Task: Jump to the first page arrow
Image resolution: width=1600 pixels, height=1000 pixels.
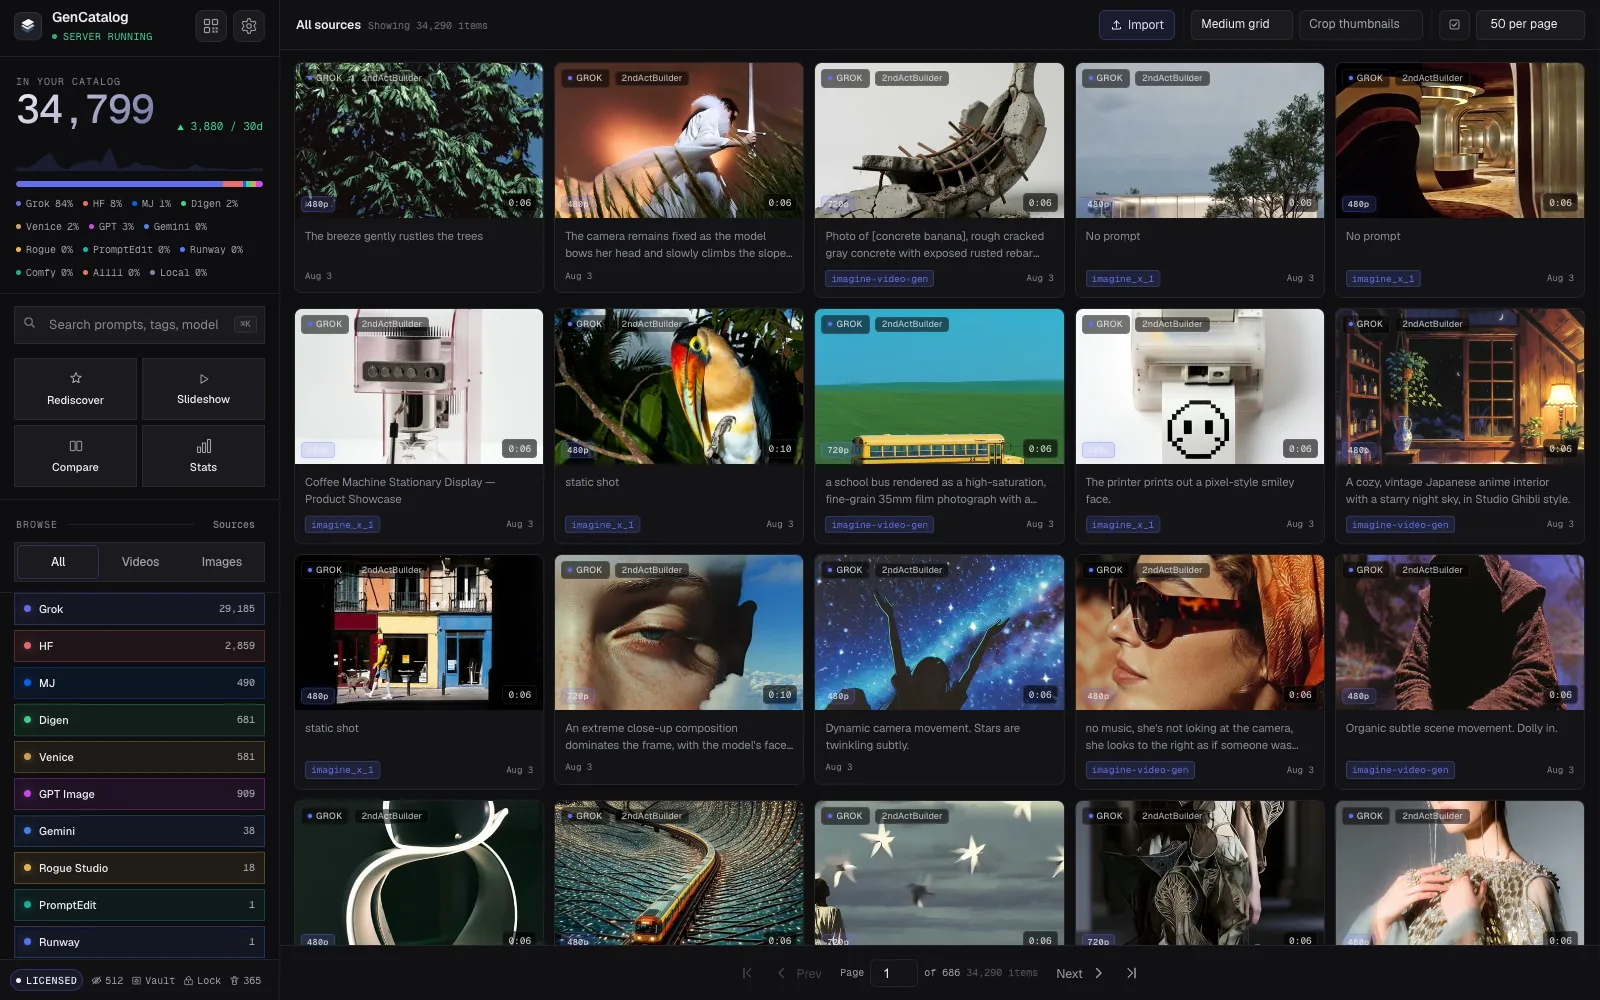Action: [x=747, y=973]
